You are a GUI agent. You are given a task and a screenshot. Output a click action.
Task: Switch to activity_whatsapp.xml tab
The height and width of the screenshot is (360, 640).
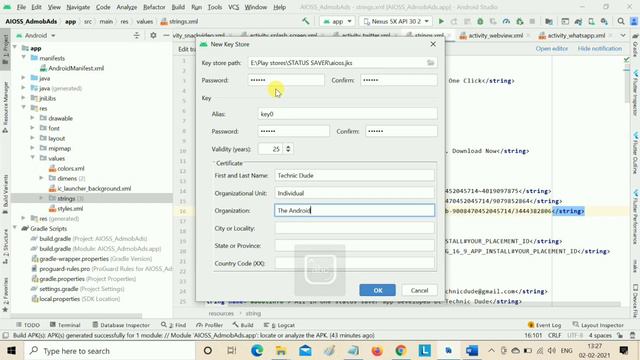coord(572,36)
